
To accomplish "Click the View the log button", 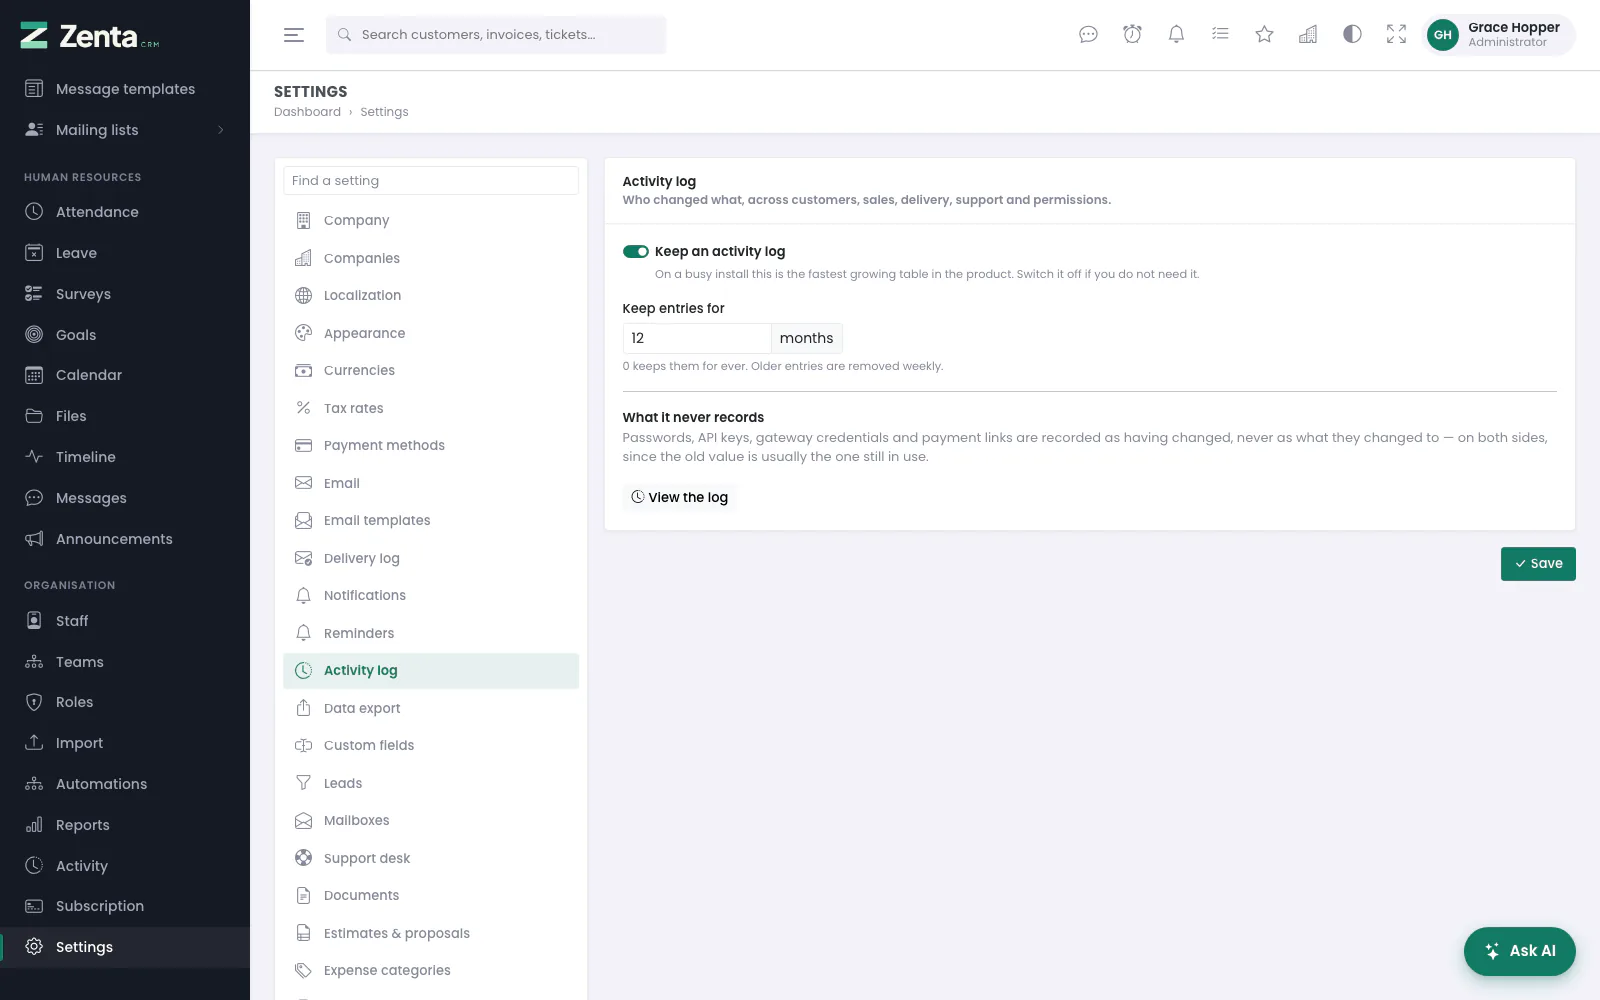I will coord(680,498).
